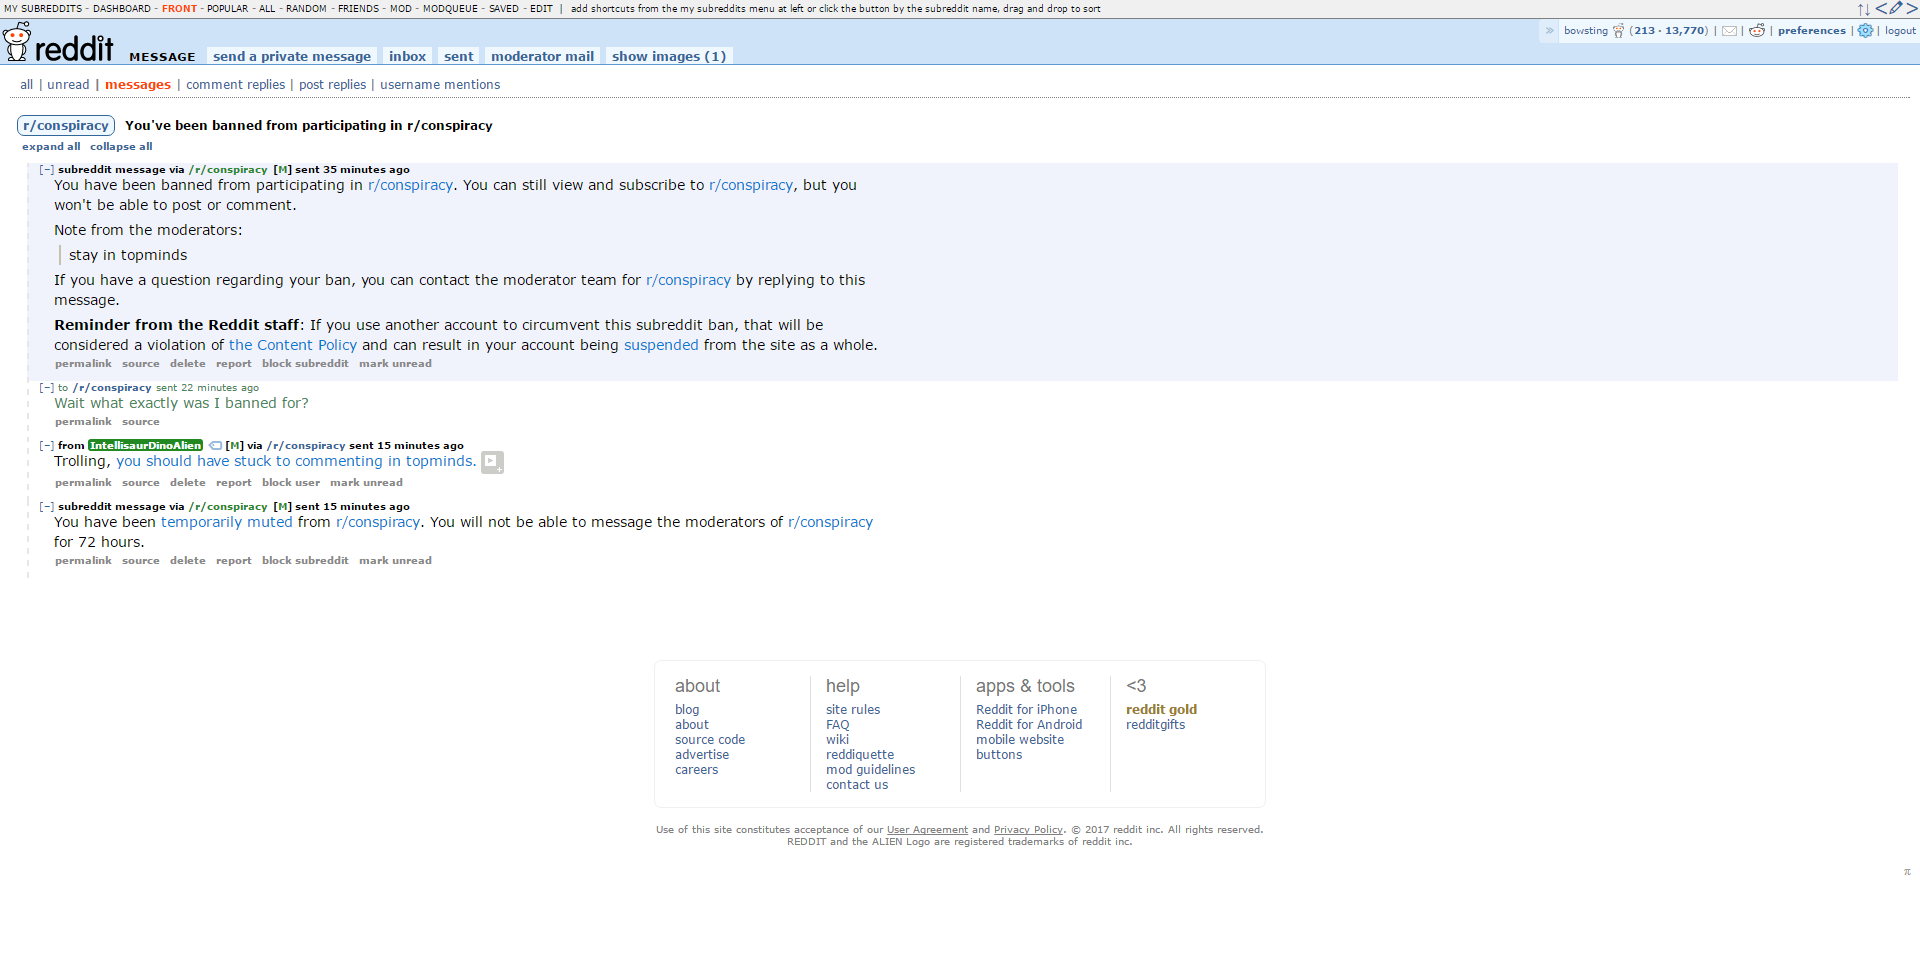Image resolution: width=1920 pixels, height=974 pixels.
Task: Switch to the inbox tab
Action: click(407, 56)
